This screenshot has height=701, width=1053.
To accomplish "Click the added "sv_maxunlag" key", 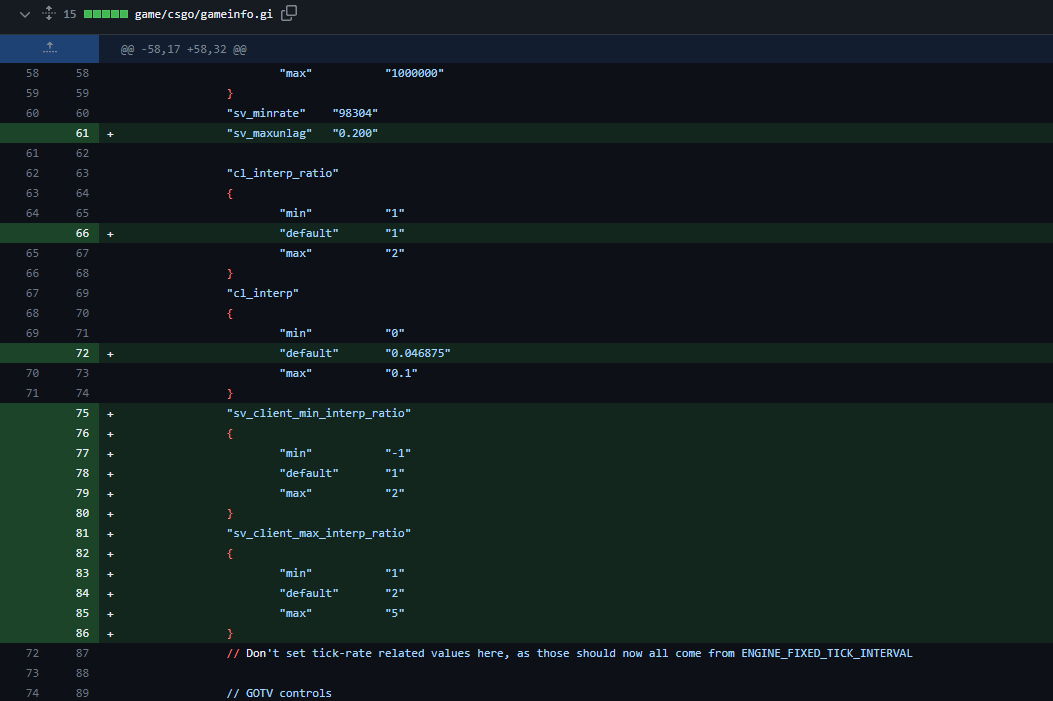I will tap(269, 133).
